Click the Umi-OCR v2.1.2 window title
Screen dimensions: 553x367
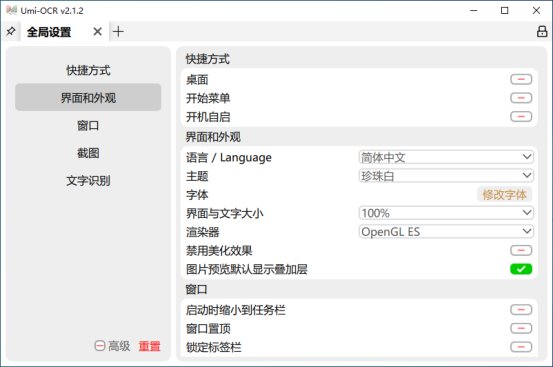(52, 11)
